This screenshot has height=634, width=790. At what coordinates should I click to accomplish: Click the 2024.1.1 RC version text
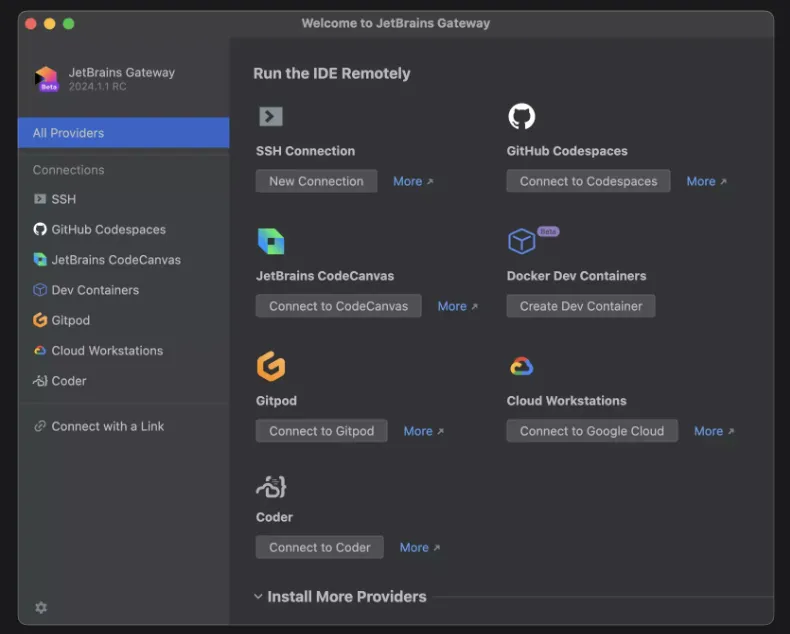coord(97,87)
